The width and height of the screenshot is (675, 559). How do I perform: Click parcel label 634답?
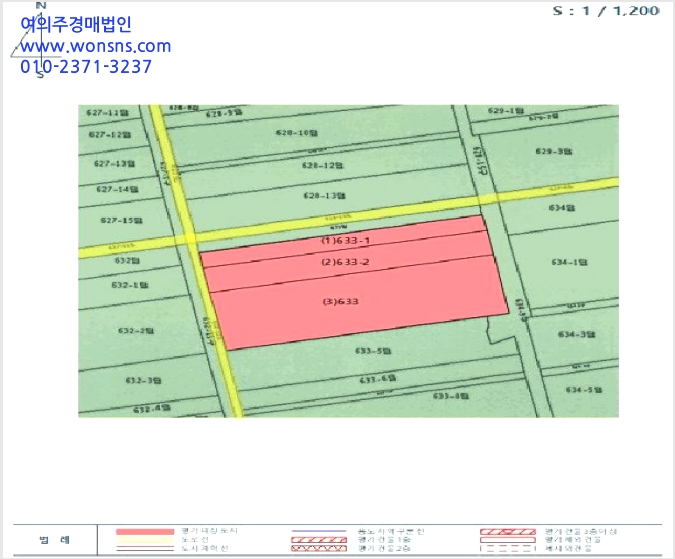pos(562,208)
